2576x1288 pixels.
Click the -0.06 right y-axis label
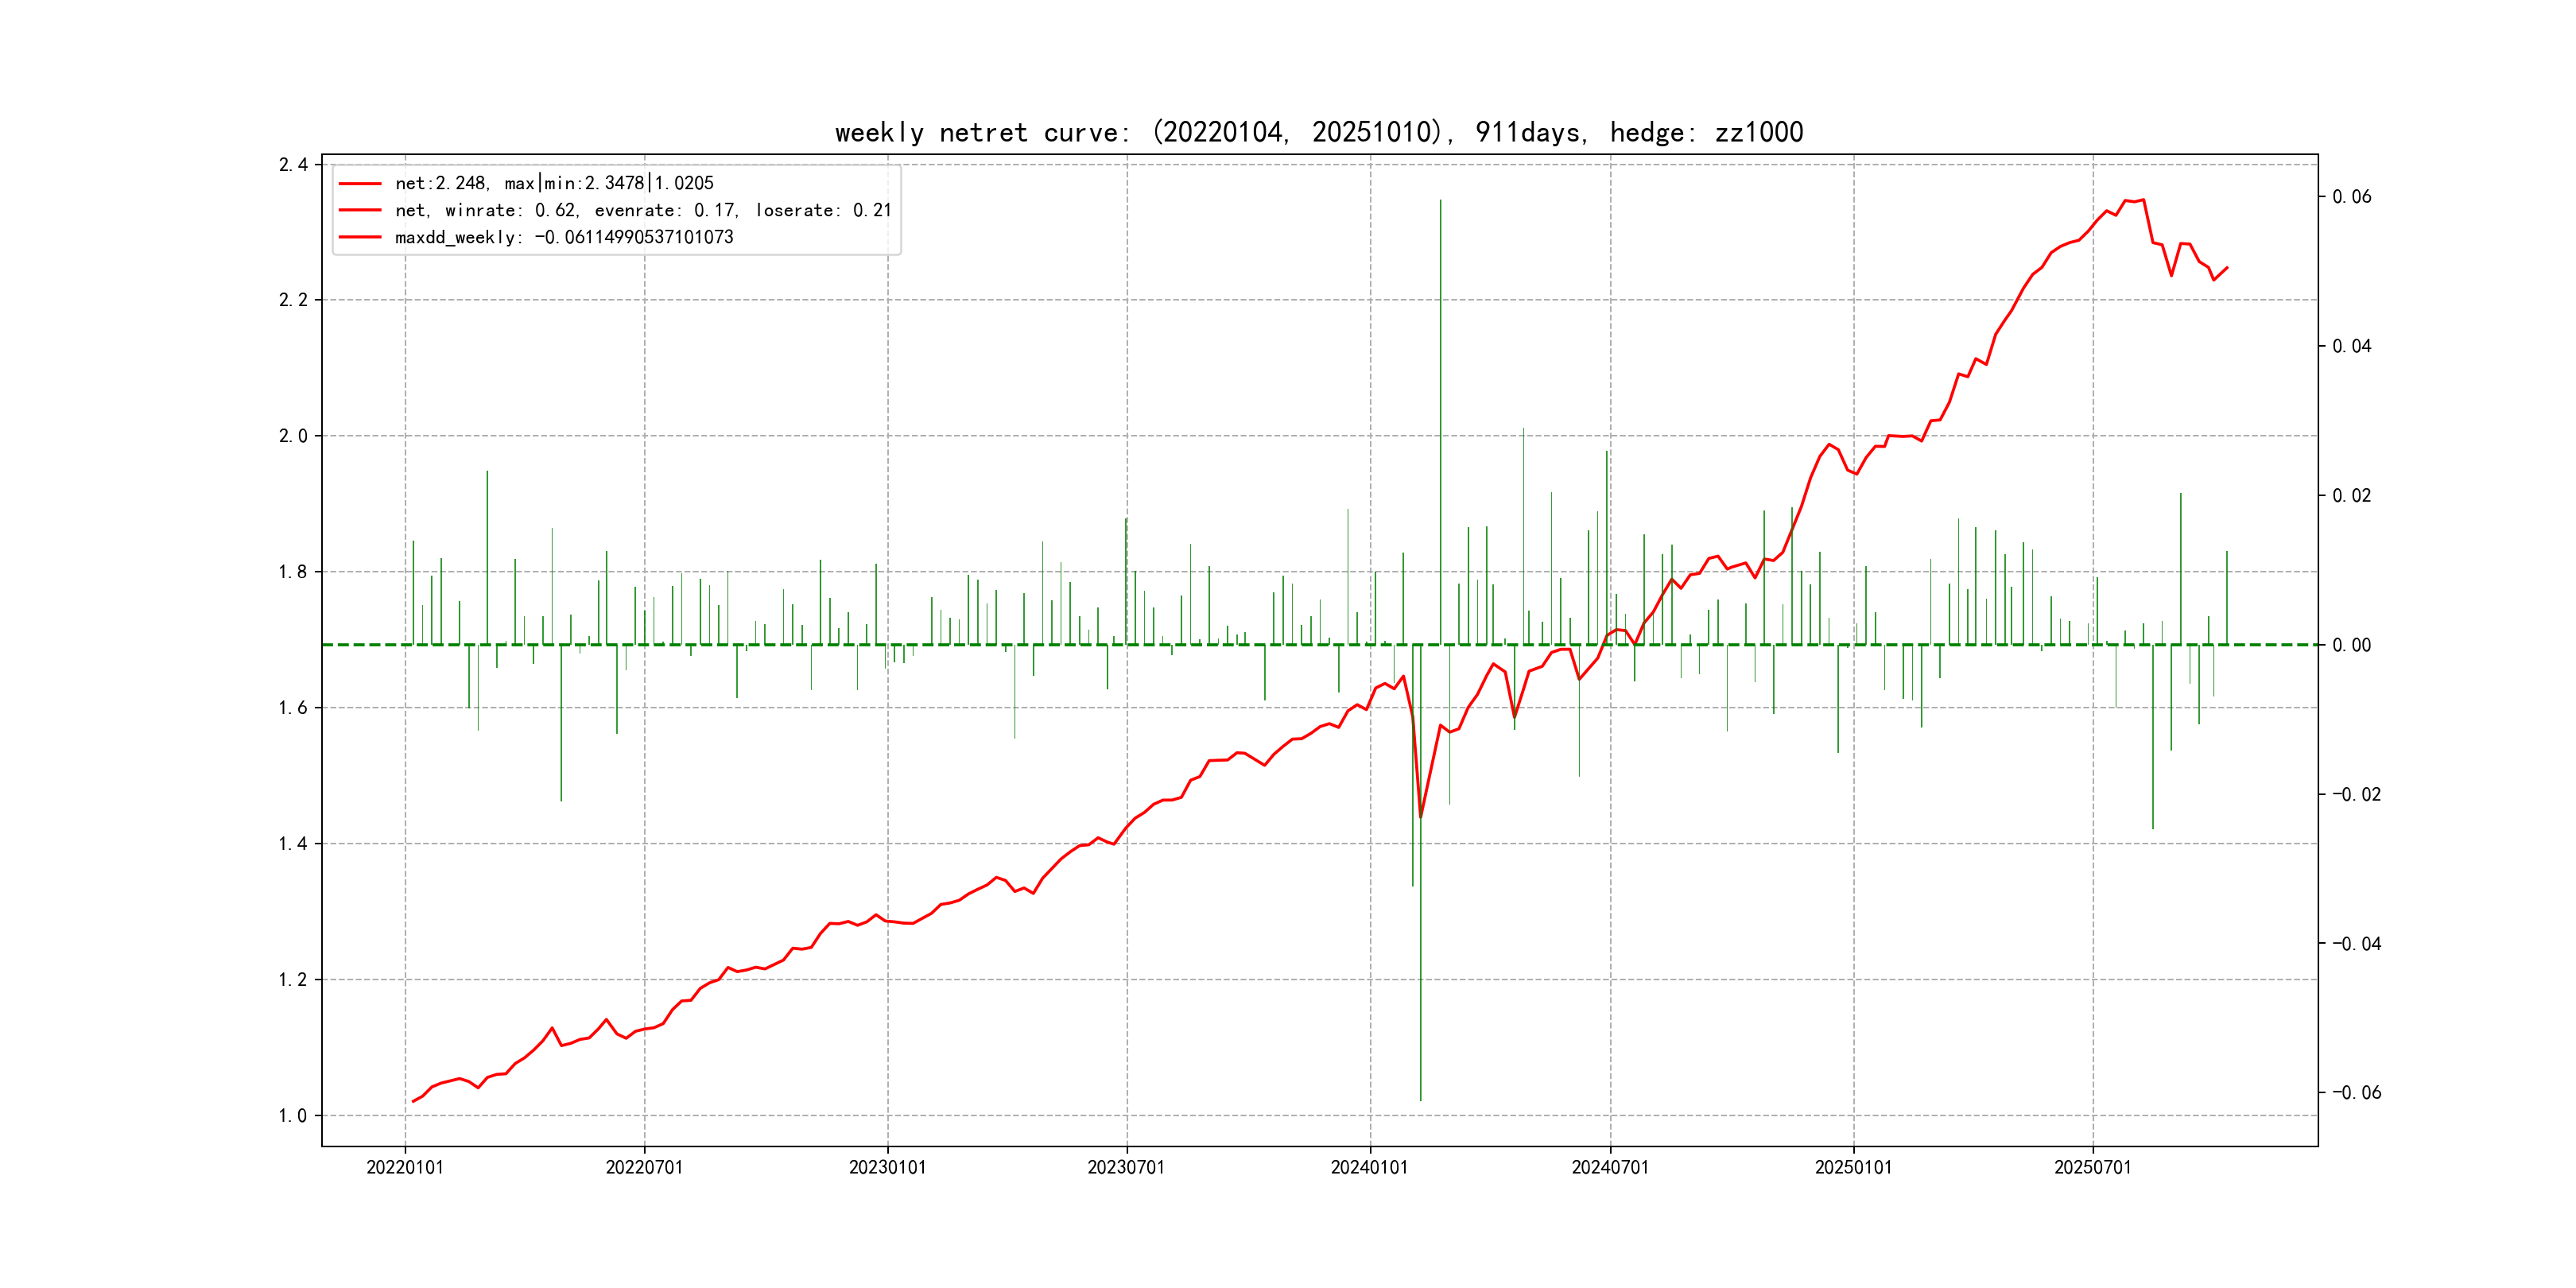[2356, 1093]
